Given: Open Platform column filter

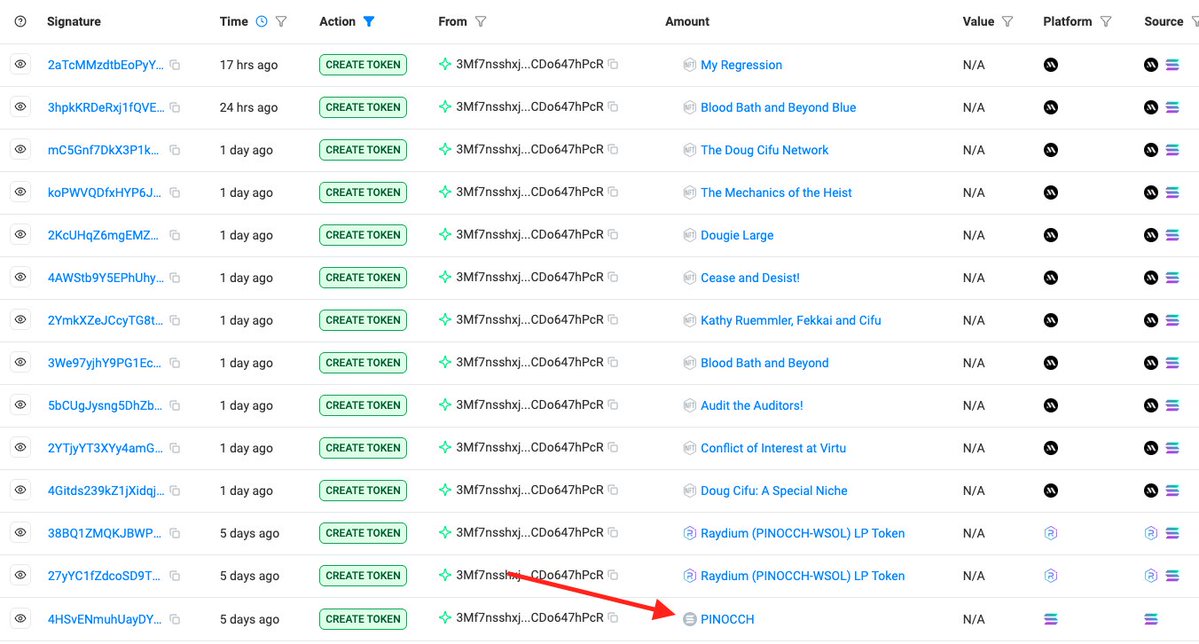Looking at the screenshot, I should pos(1106,21).
